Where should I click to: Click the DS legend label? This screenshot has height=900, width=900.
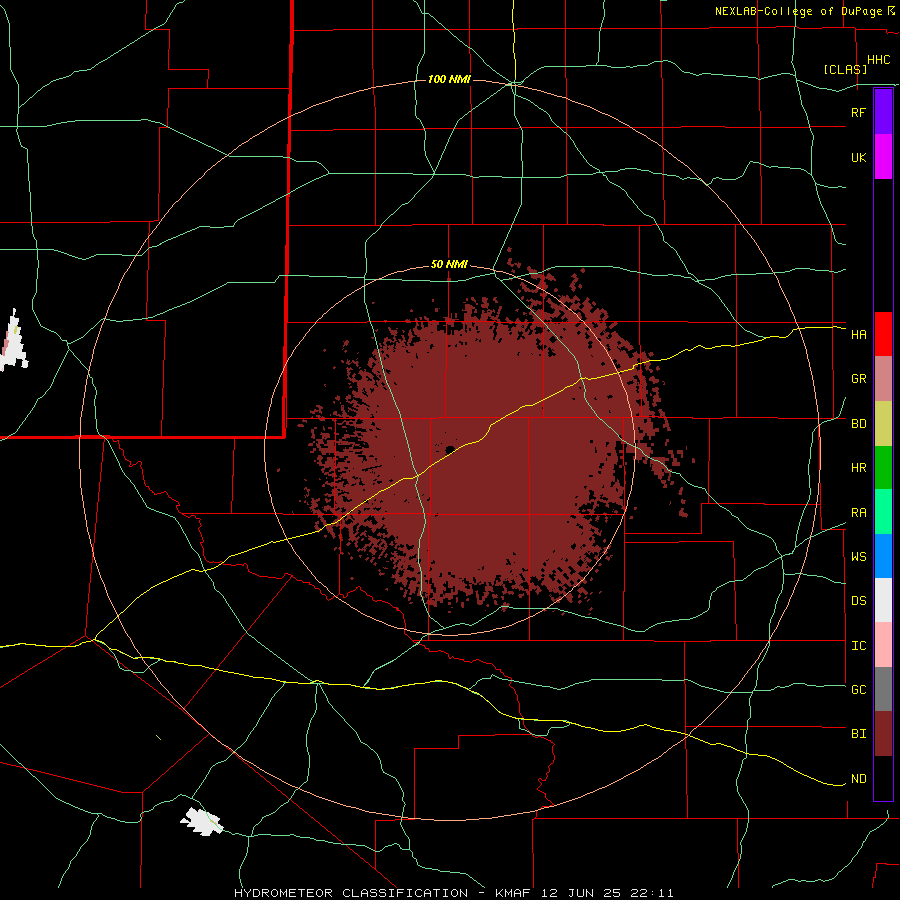[858, 601]
